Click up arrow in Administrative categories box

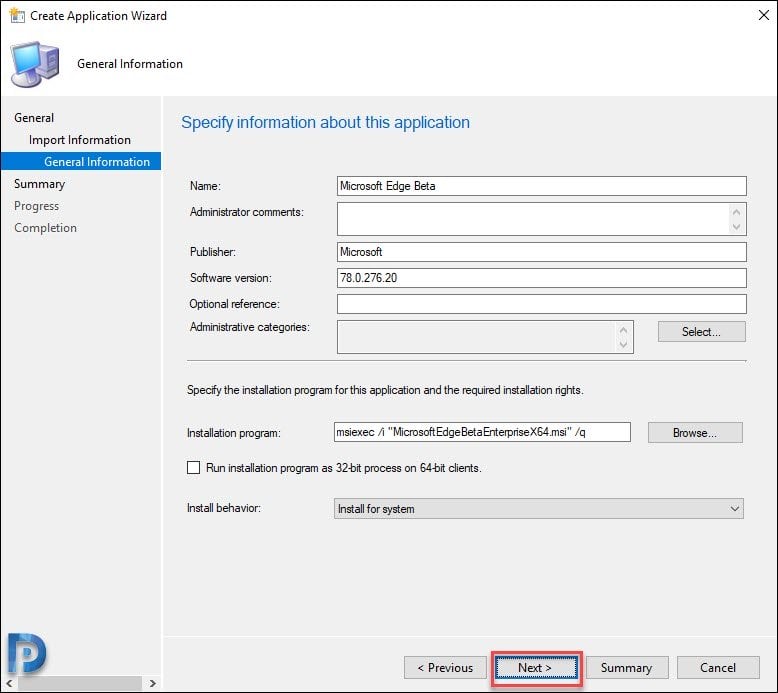click(623, 330)
